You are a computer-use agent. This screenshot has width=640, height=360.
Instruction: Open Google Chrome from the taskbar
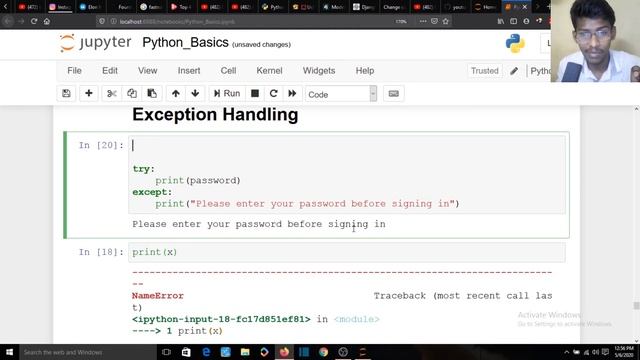tap(324, 352)
